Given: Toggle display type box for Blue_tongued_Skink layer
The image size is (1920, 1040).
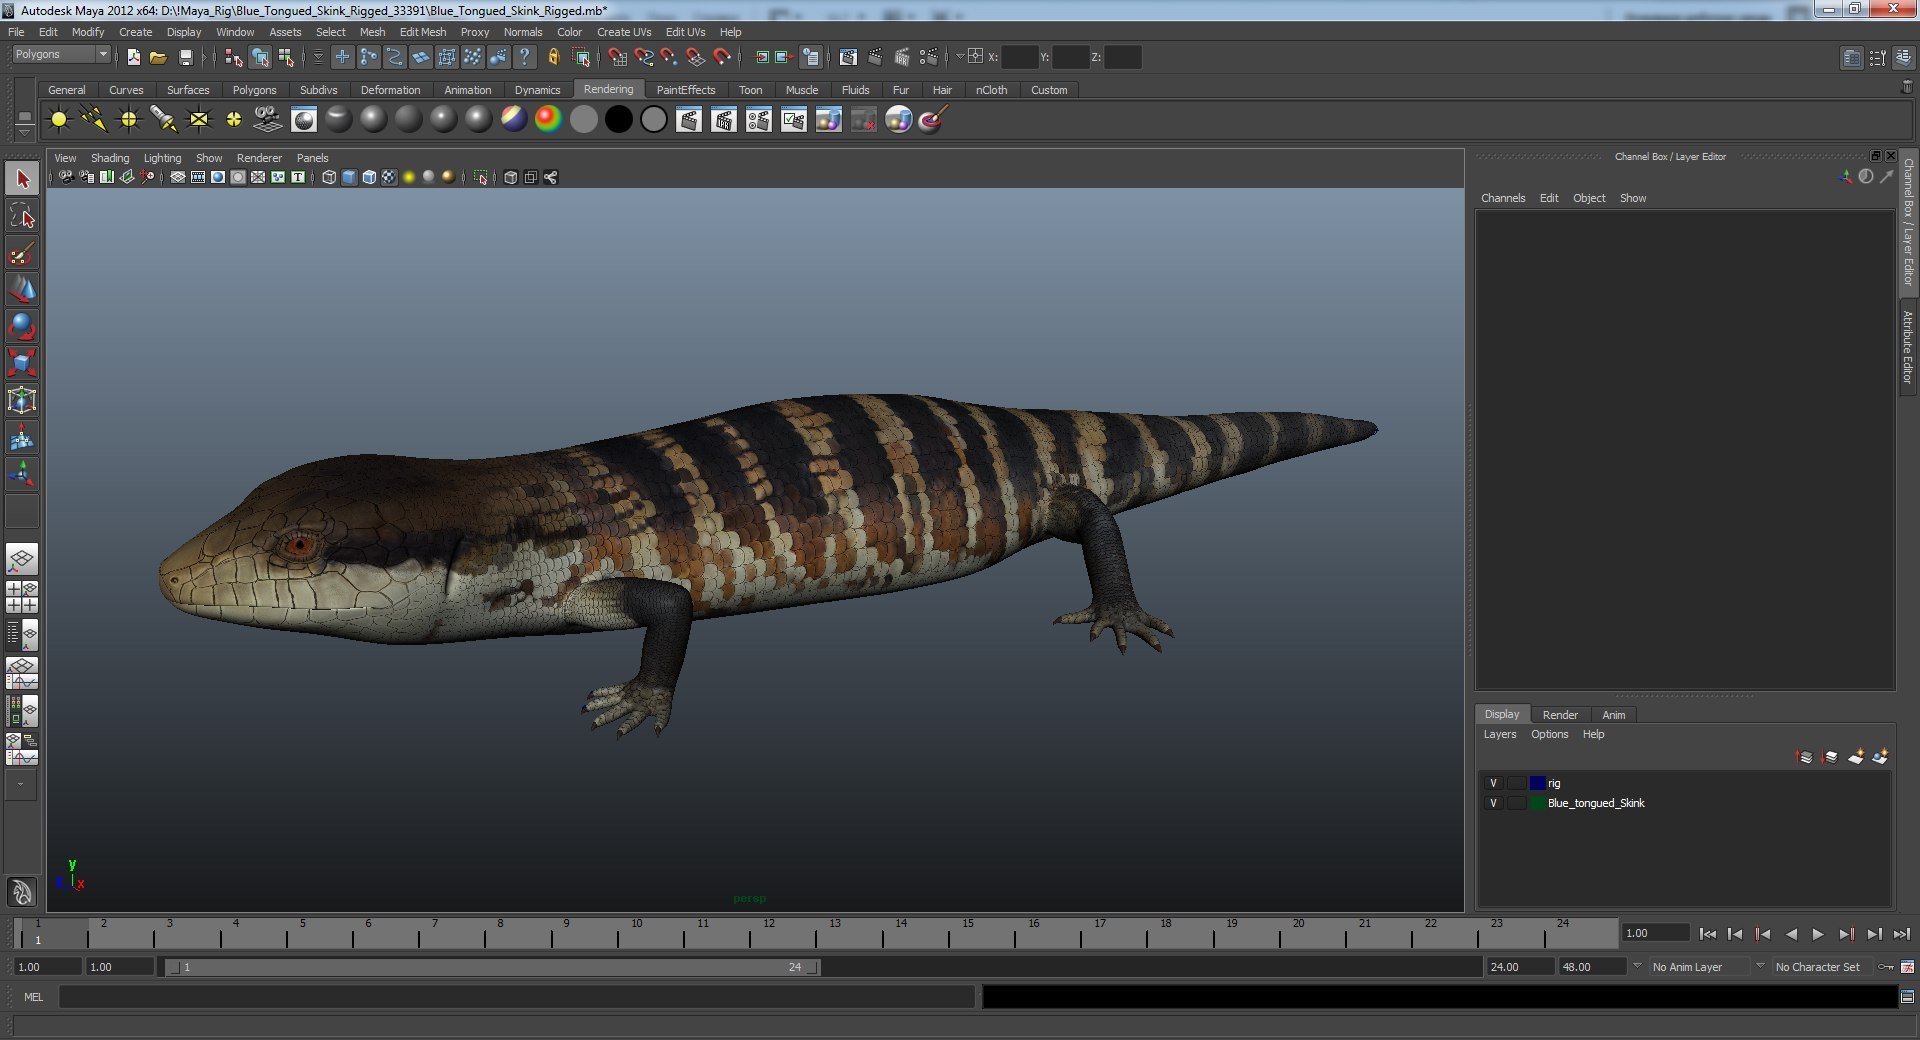Looking at the screenshot, I should 1516,803.
